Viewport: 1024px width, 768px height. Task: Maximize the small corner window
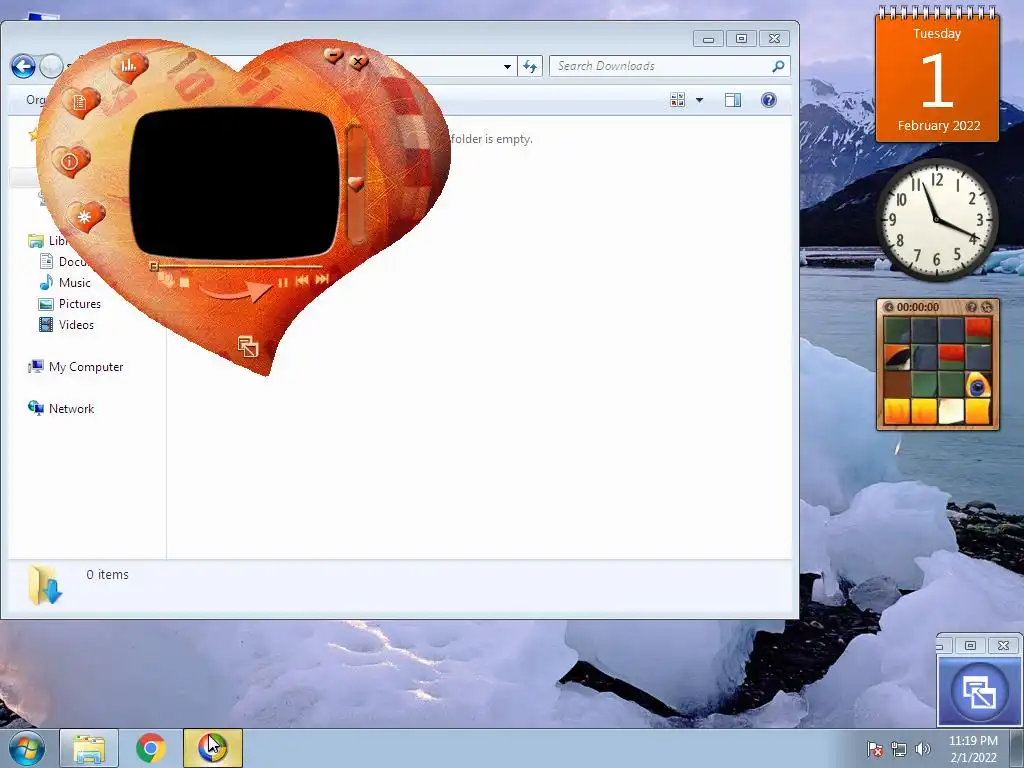[x=970, y=645]
